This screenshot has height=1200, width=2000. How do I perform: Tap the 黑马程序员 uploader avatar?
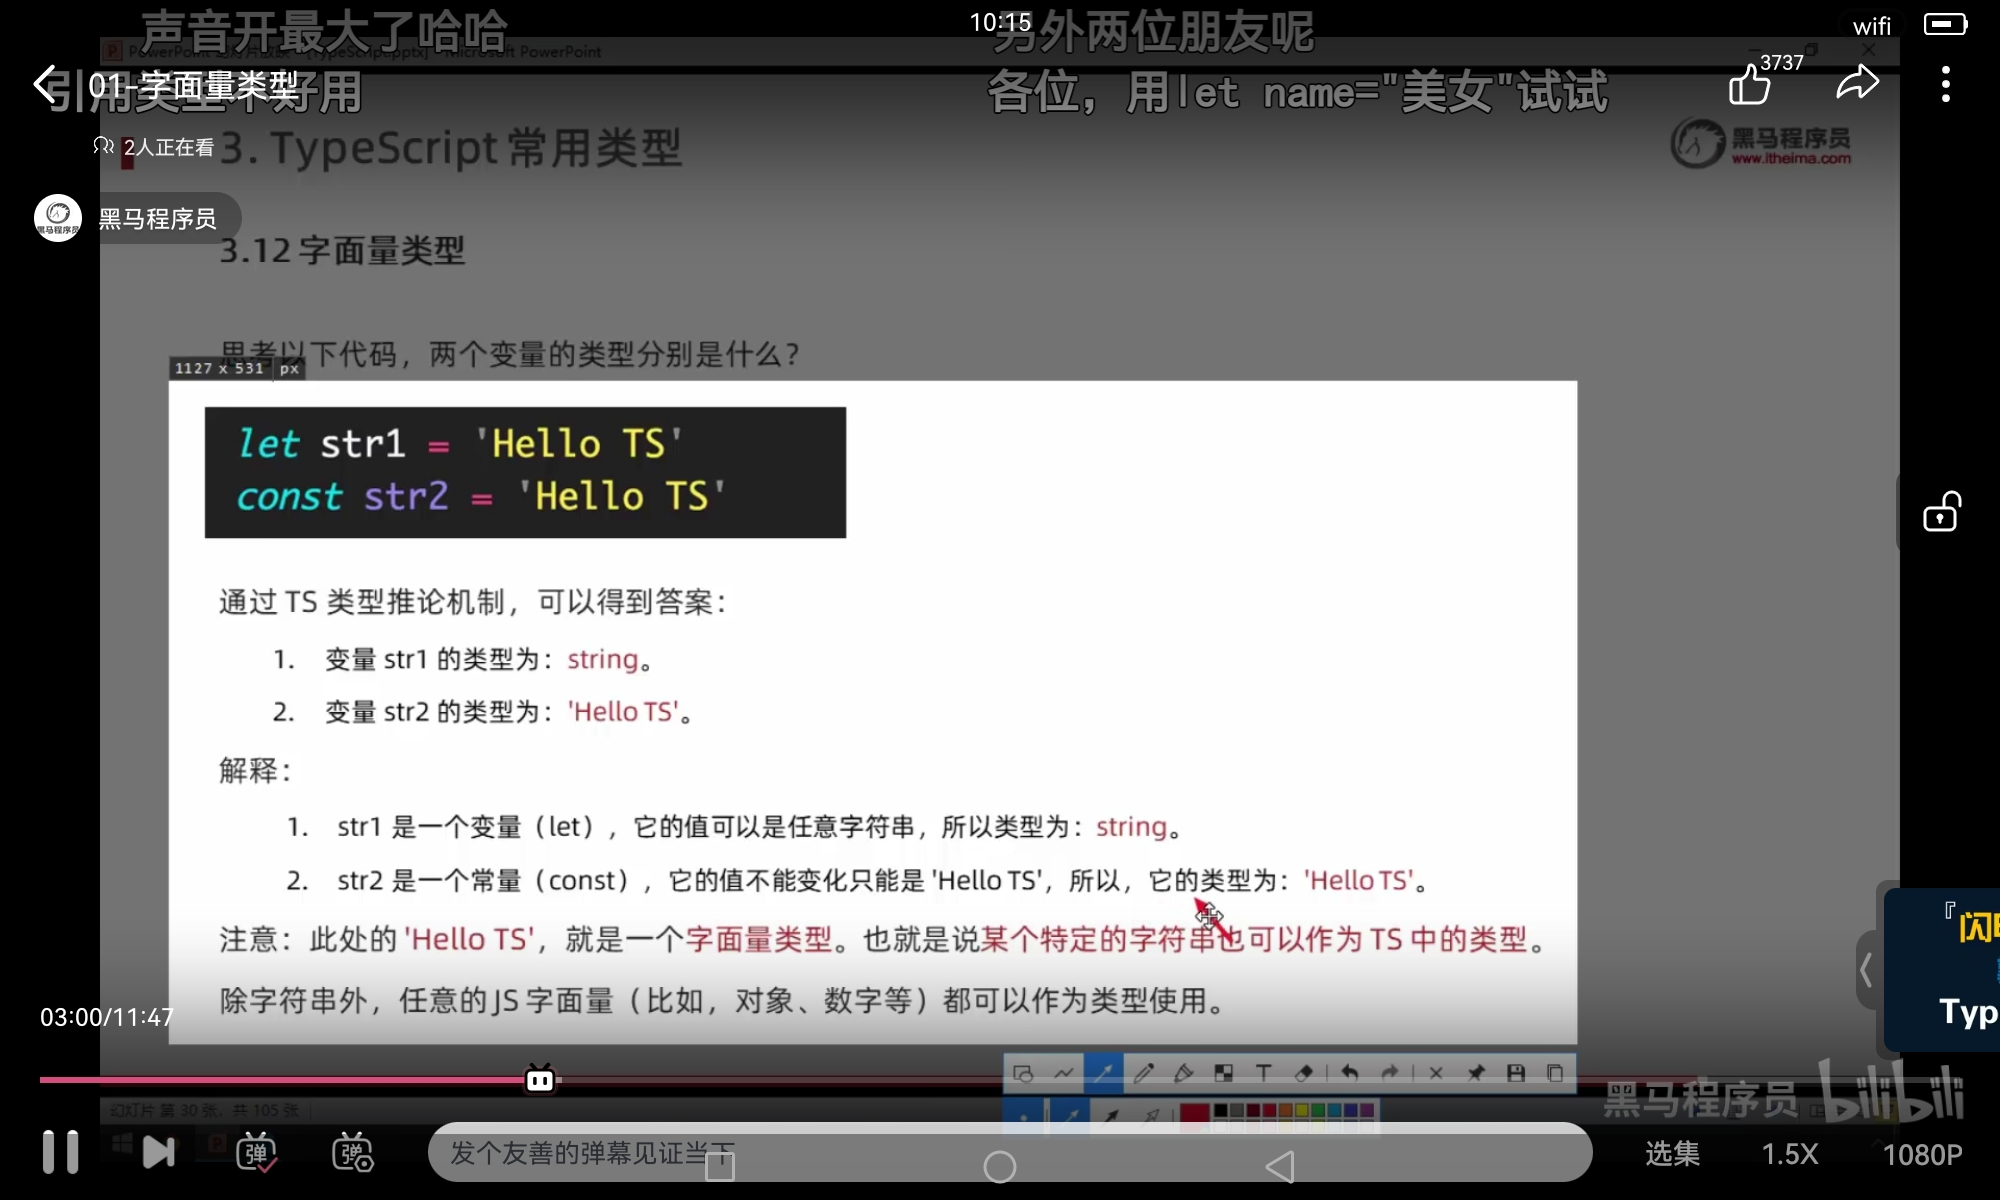(x=58, y=218)
